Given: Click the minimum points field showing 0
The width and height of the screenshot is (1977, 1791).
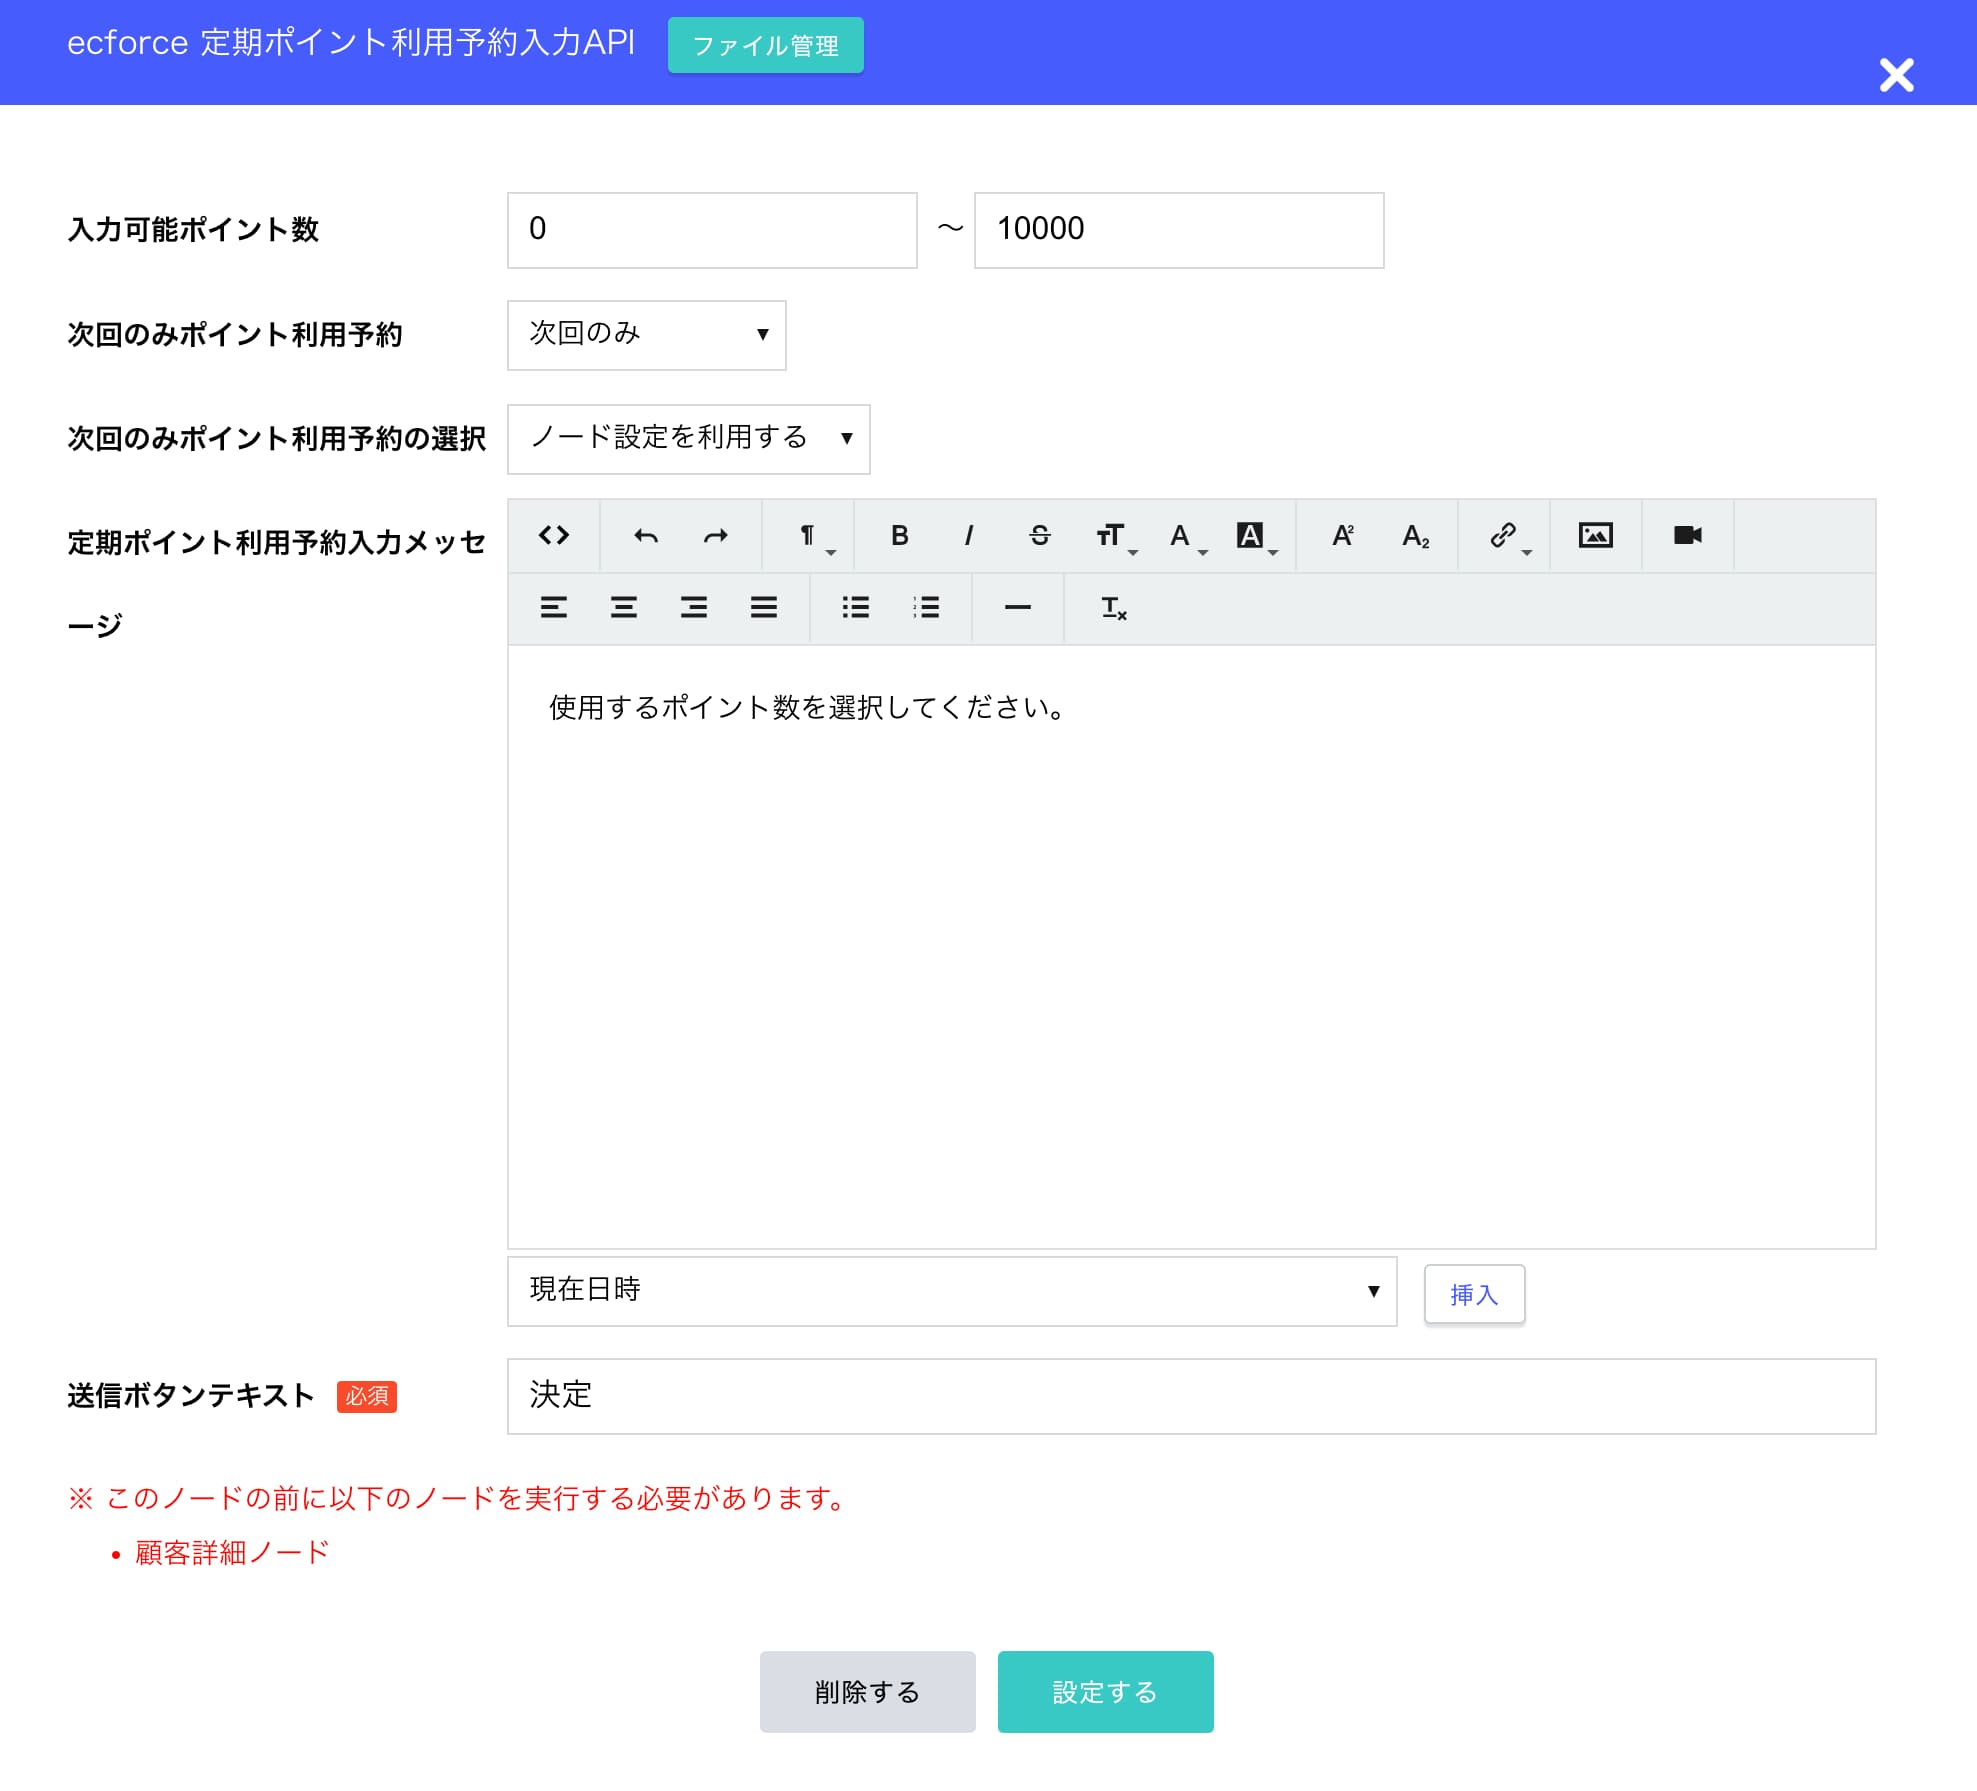Looking at the screenshot, I should tap(712, 230).
